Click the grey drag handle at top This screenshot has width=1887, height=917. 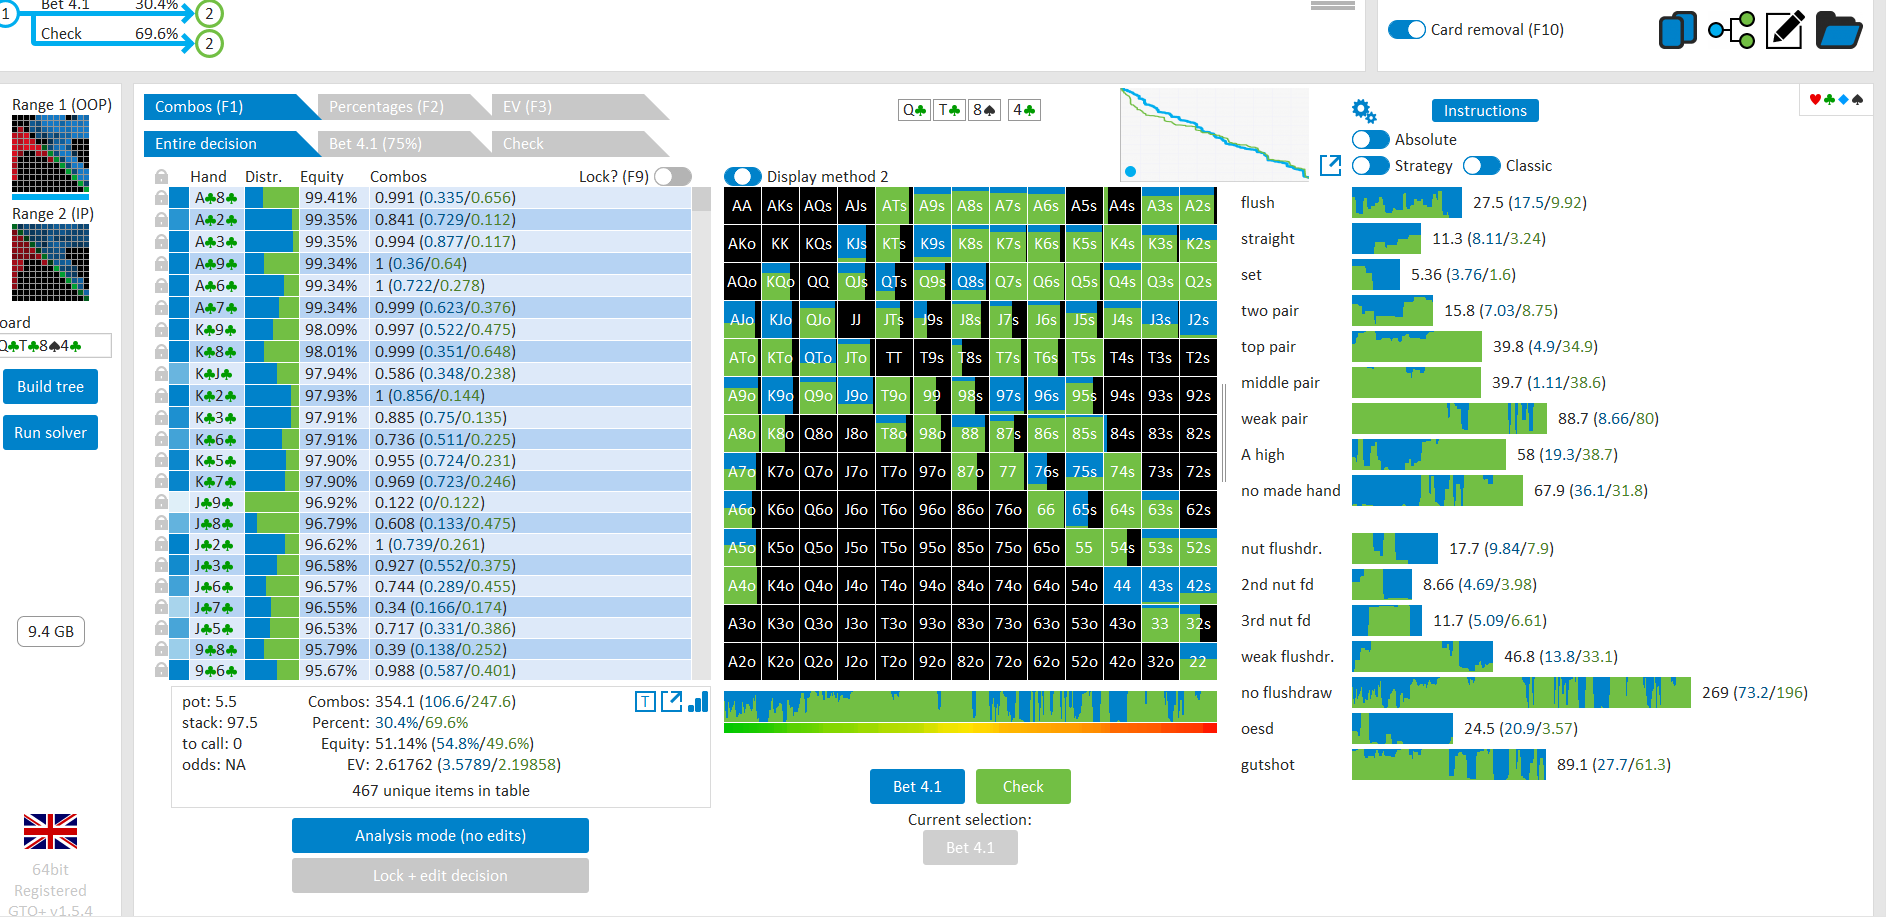click(x=1332, y=5)
